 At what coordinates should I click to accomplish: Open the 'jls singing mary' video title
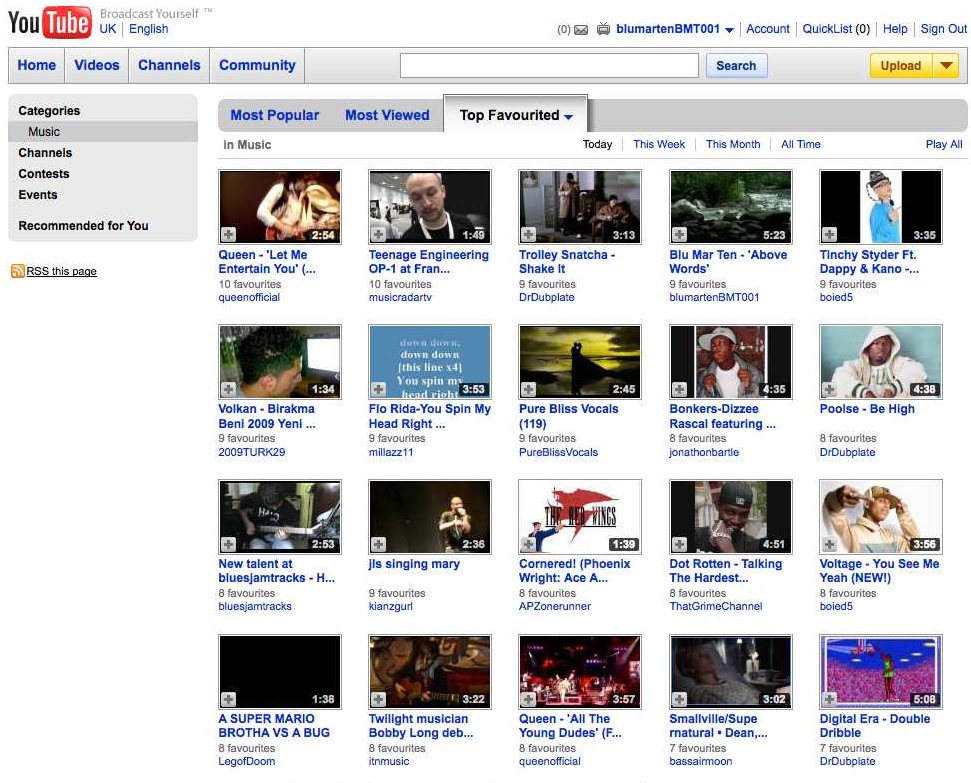tap(414, 564)
